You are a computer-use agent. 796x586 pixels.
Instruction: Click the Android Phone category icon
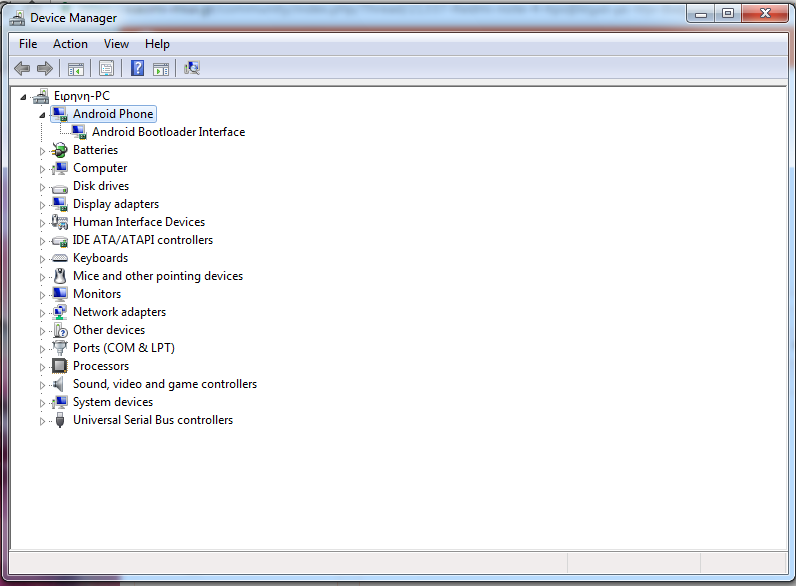60,114
